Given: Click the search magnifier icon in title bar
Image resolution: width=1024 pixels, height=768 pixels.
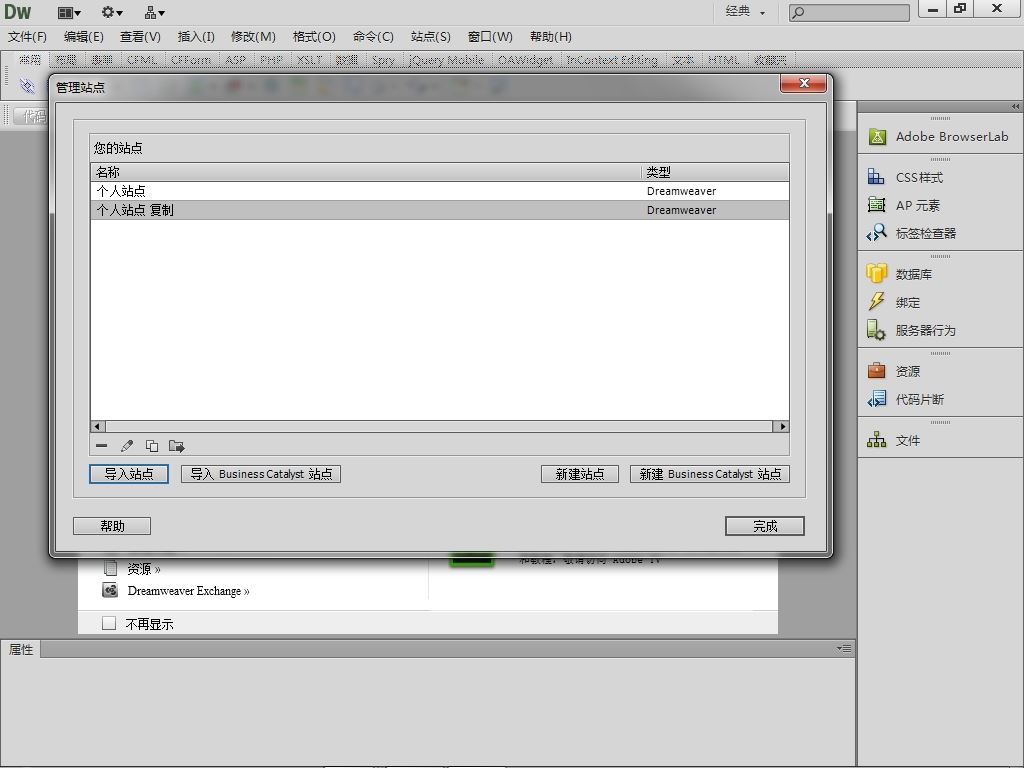Looking at the screenshot, I should pyautogui.click(x=798, y=12).
